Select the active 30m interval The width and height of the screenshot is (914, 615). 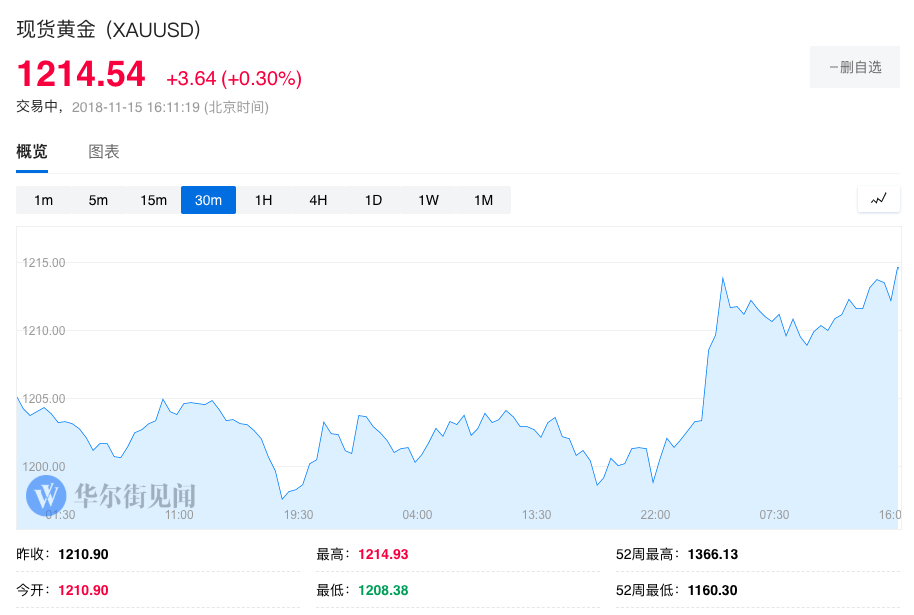pyautogui.click(x=208, y=200)
